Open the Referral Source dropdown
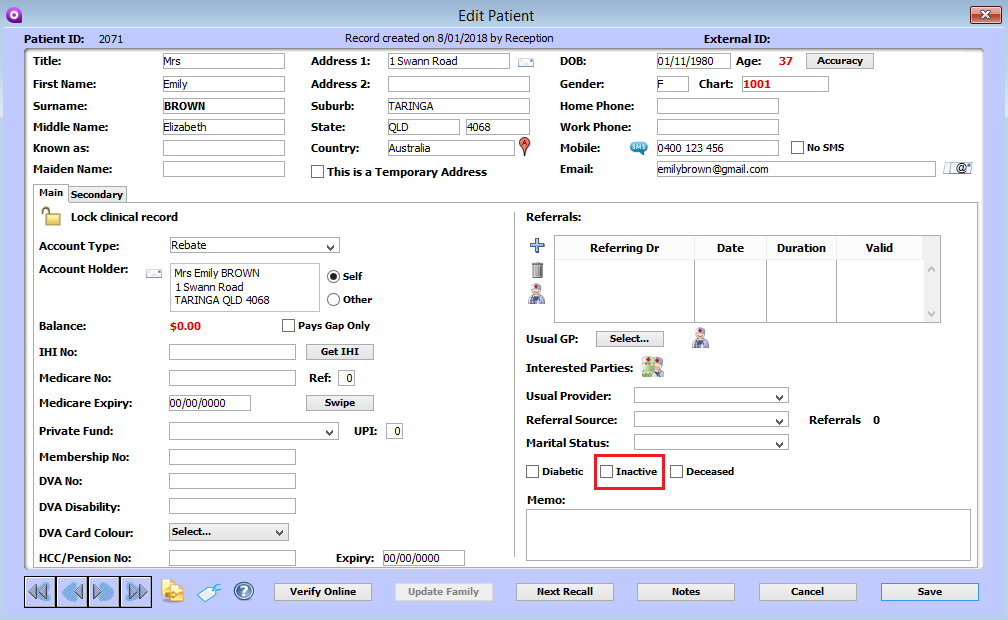The width and height of the screenshot is (1008, 620). [711, 420]
